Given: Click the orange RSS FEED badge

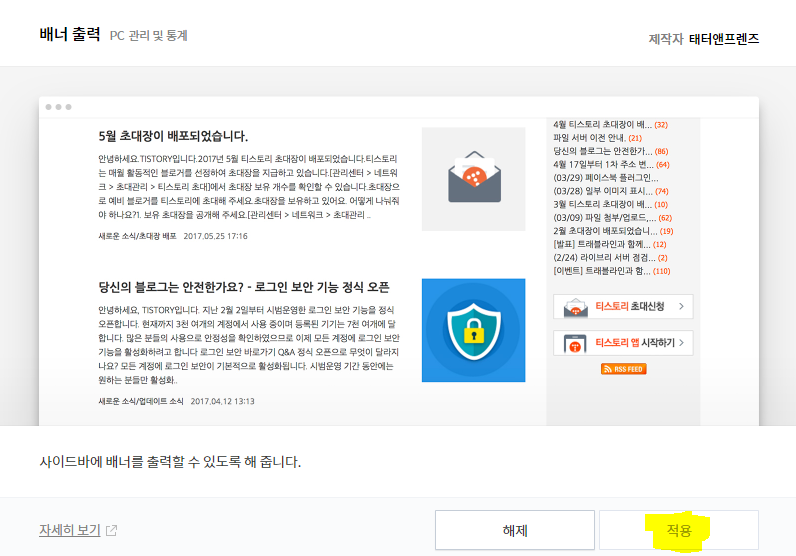Looking at the screenshot, I should click(623, 369).
